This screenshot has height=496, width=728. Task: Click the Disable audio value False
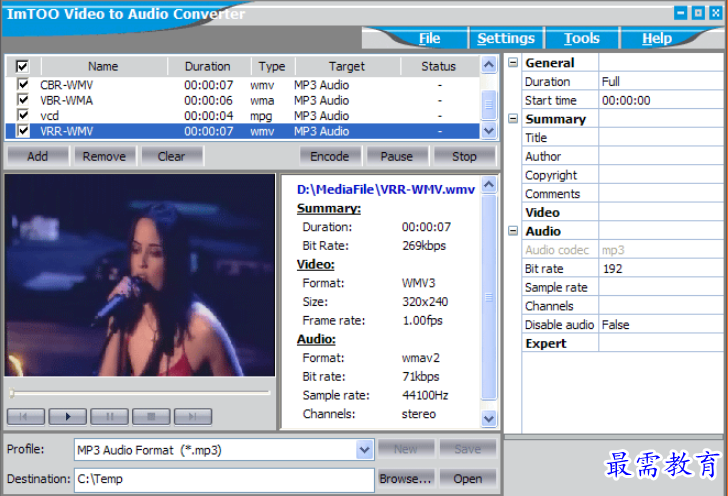[x=661, y=325]
